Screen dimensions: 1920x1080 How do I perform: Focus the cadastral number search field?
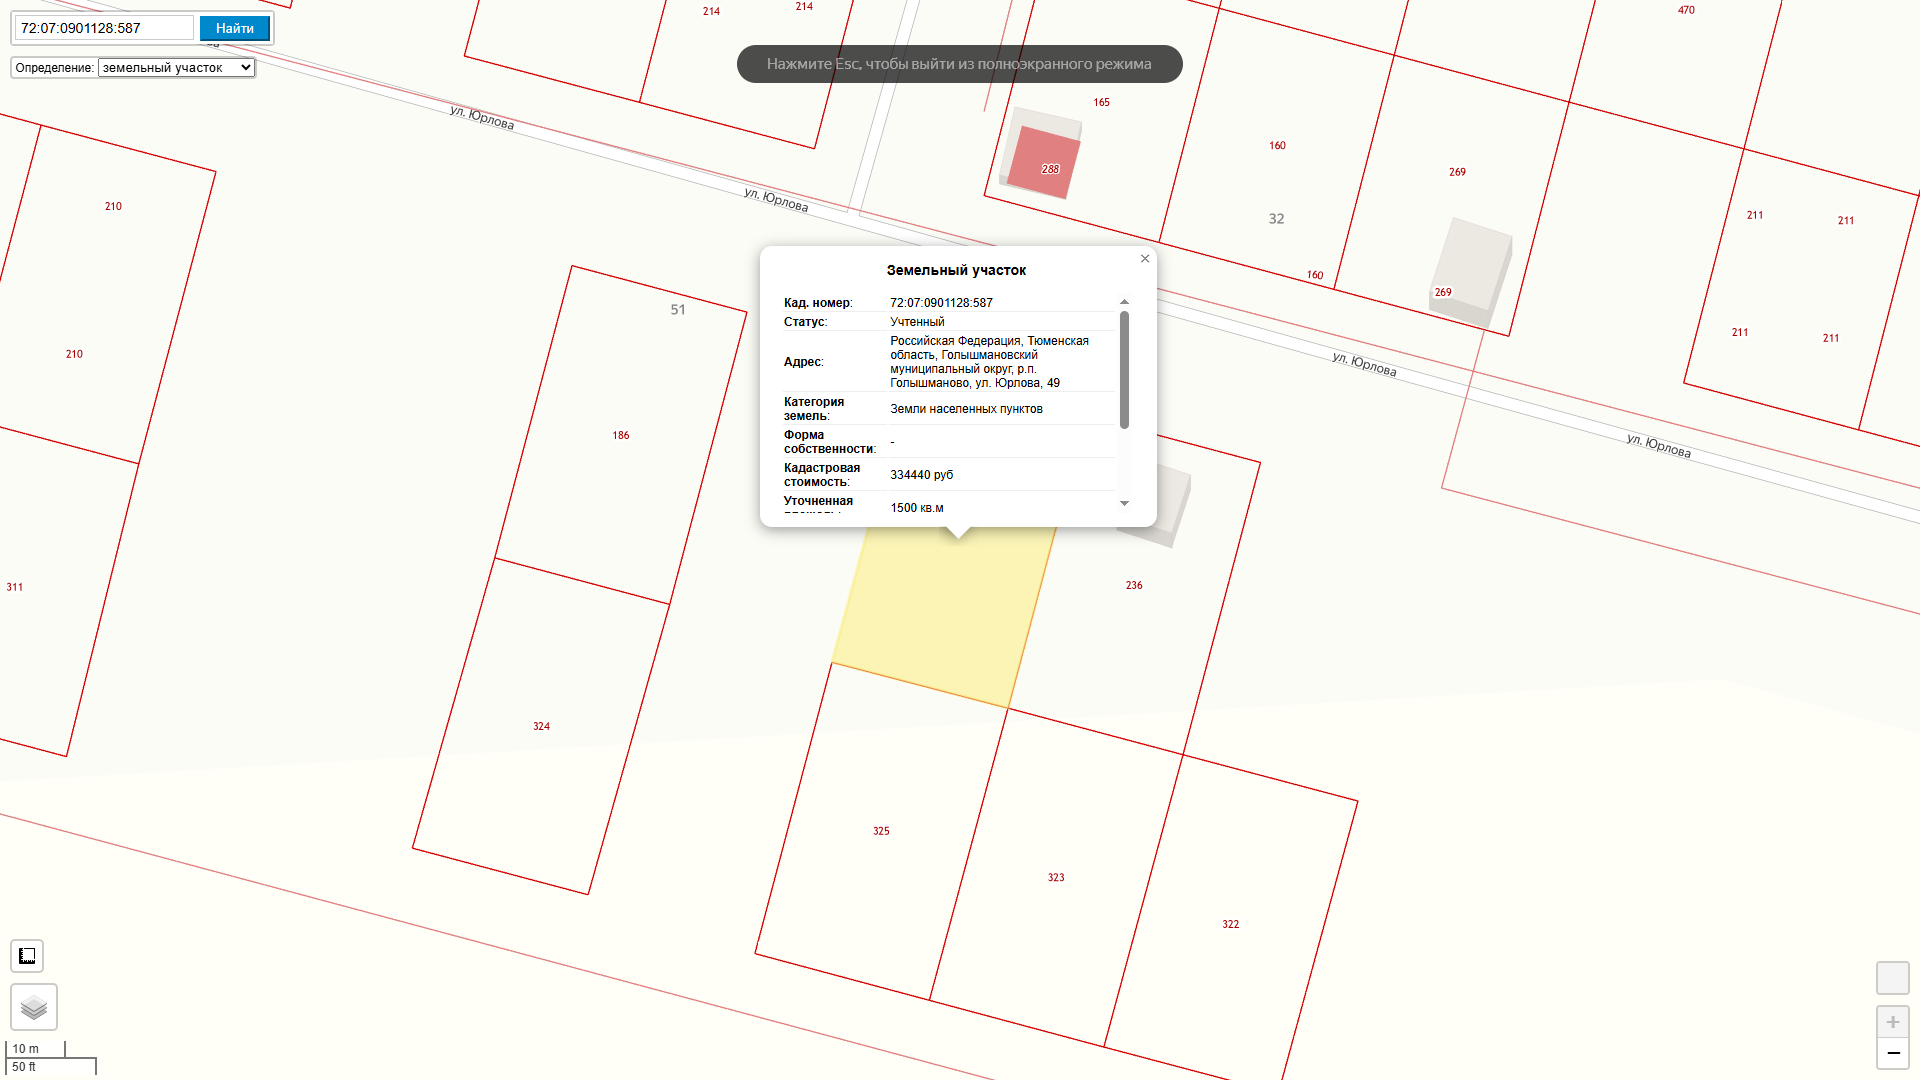point(104,28)
